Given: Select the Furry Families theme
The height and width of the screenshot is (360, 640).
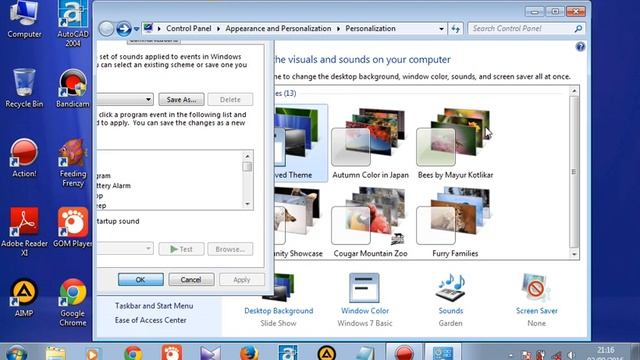Looking at the screenshot, I should pyautogui.click(x=455, y=222).
